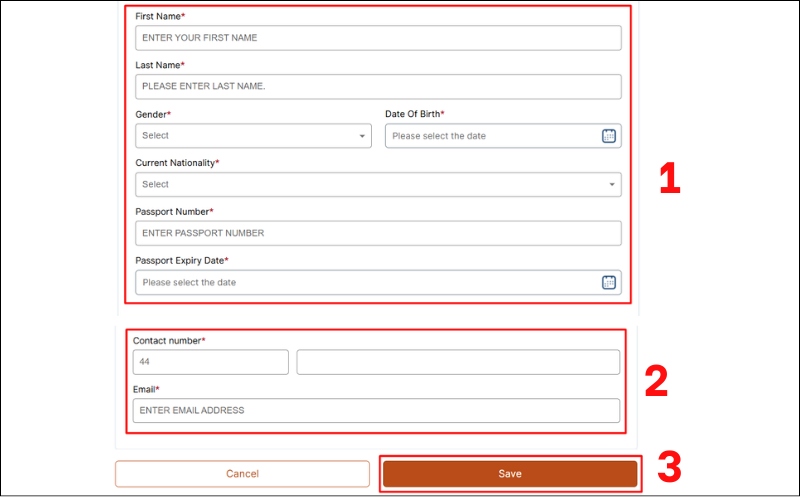
Task: Click the Cancel button
Action: point(242,474)
